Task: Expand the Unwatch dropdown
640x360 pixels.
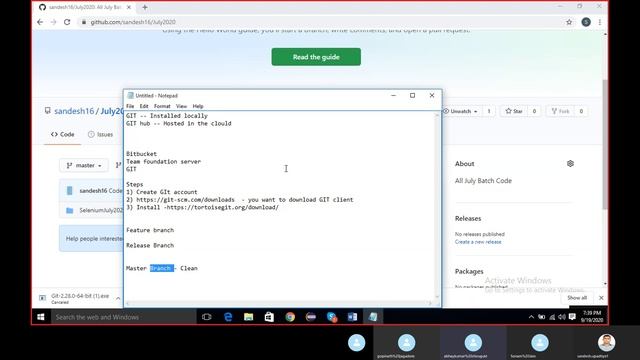Action: pos(460,111)
